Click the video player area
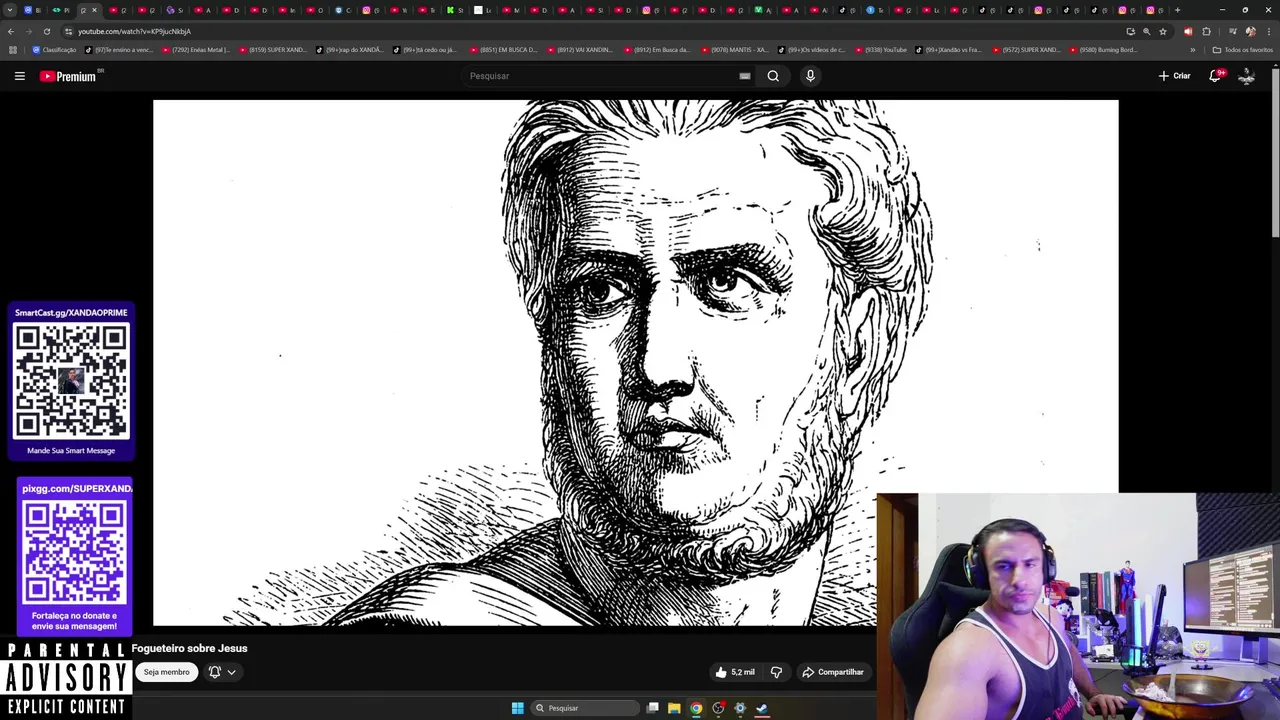1280x720 pixels. click(x=635, y=362)
